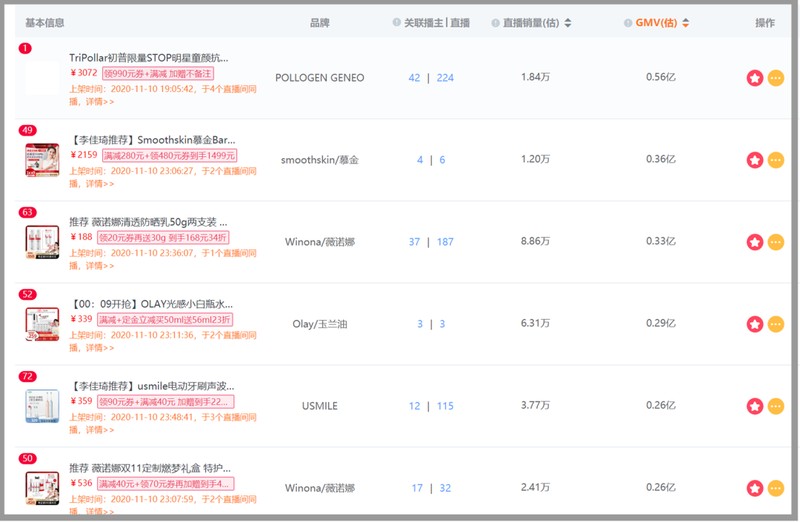Open more menu for the OLAY光感小白瓶 row
The height and width of the screenshot is (522, 800).
(776, 324)
